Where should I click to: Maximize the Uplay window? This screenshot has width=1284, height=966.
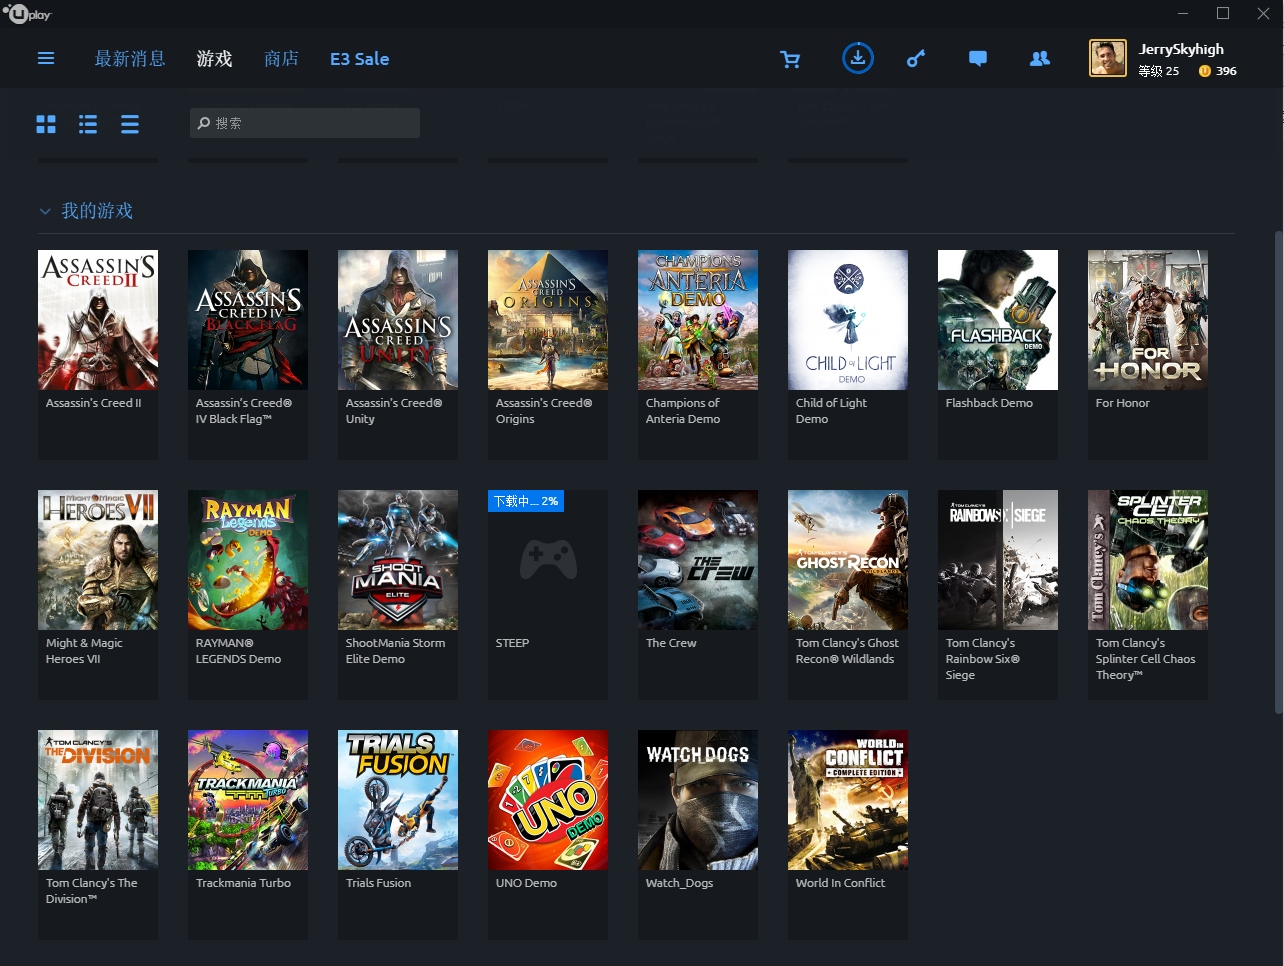(x=1223, y=14)
